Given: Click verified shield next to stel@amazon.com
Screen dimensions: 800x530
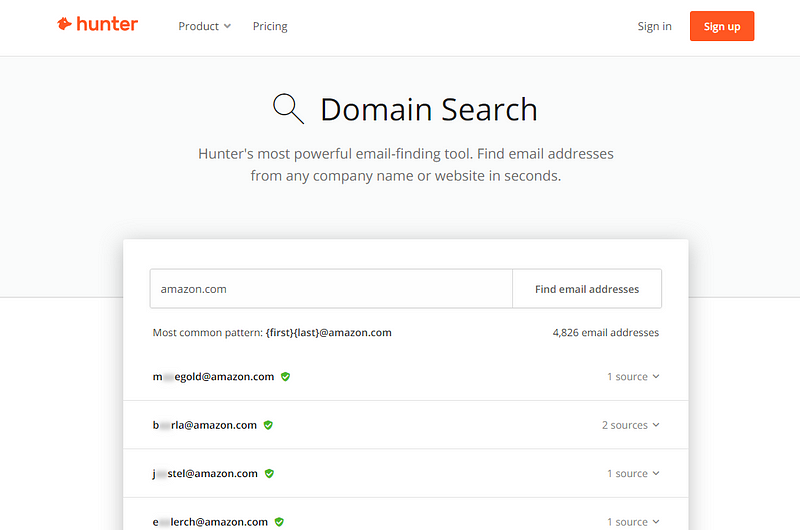Looking at the screenshot, I should pos(269,473).
